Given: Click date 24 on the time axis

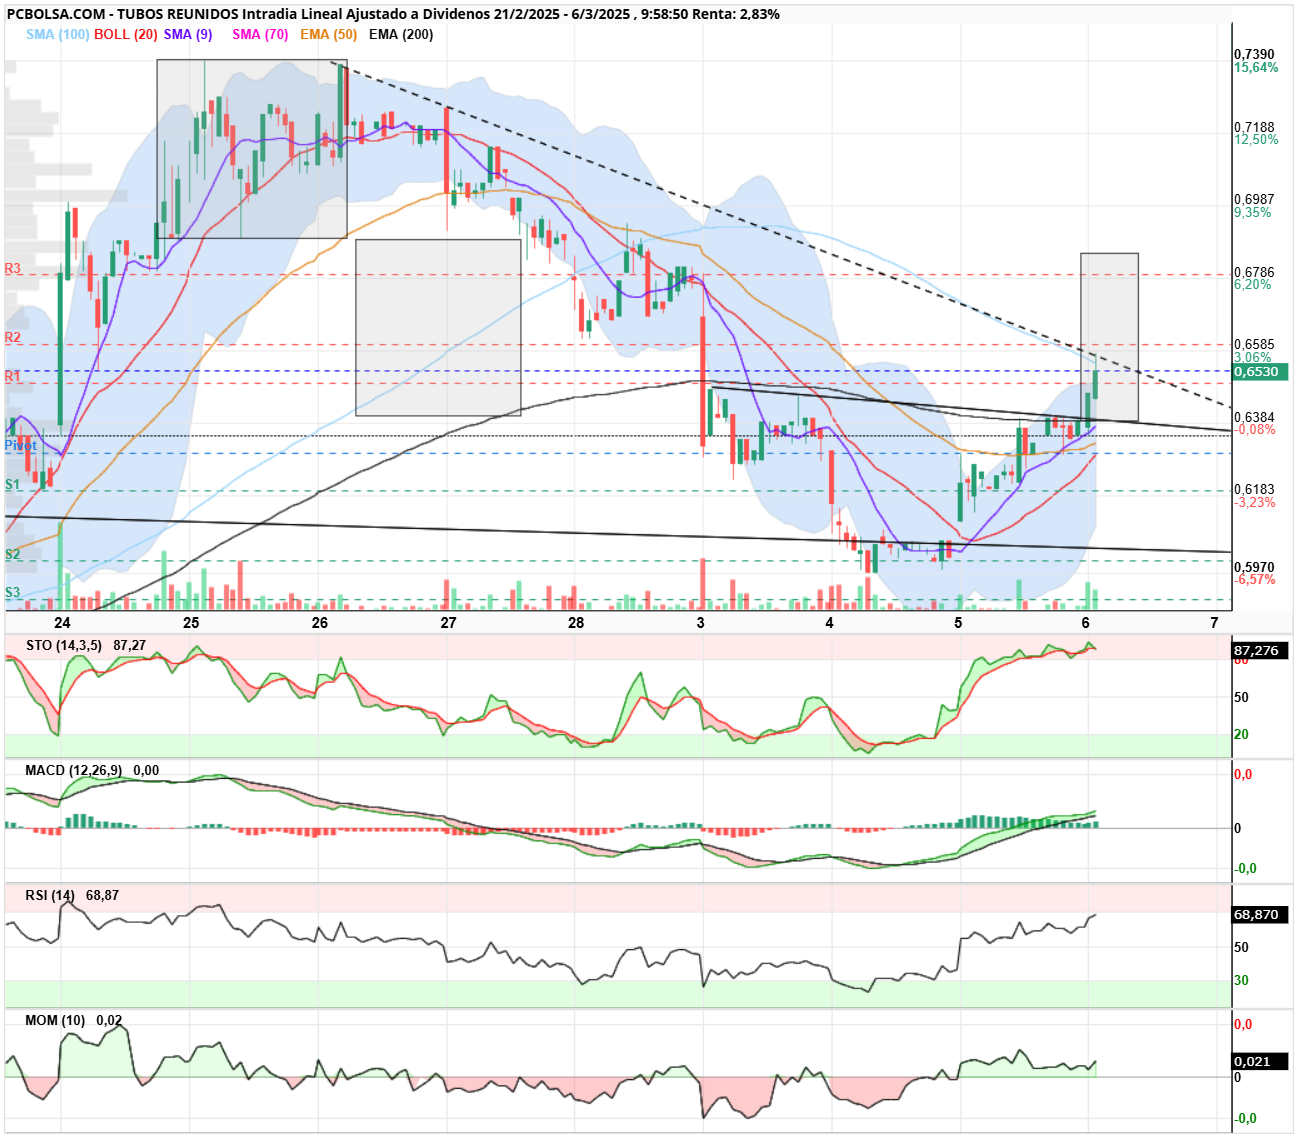Looking at the screenshot, I should point(63,623).
